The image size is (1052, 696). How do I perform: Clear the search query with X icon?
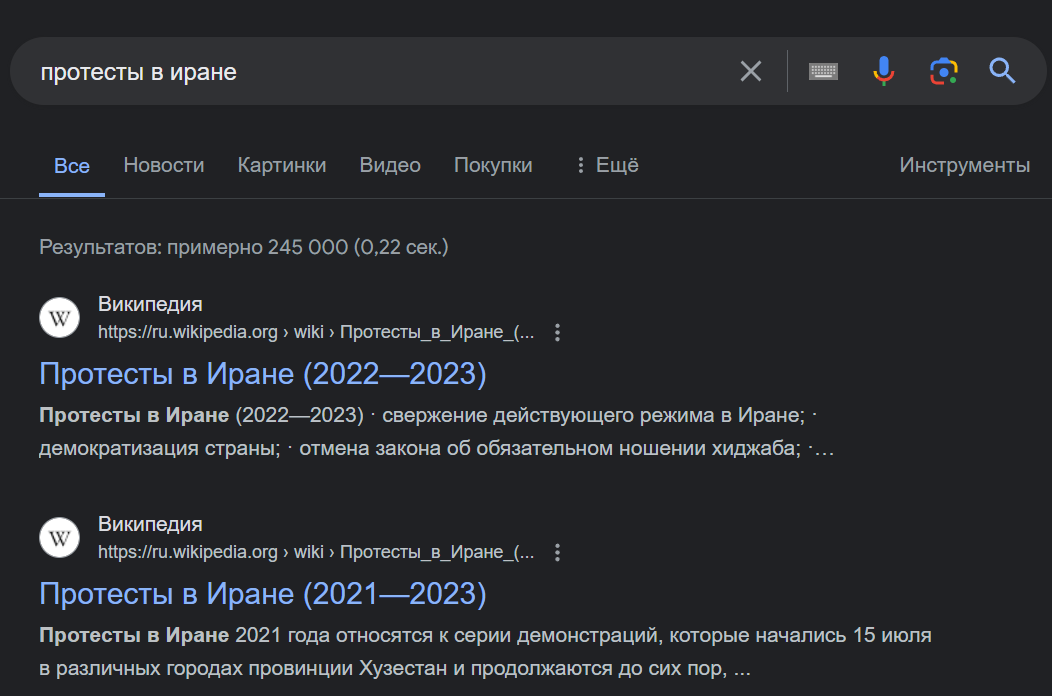coord(750,71)
